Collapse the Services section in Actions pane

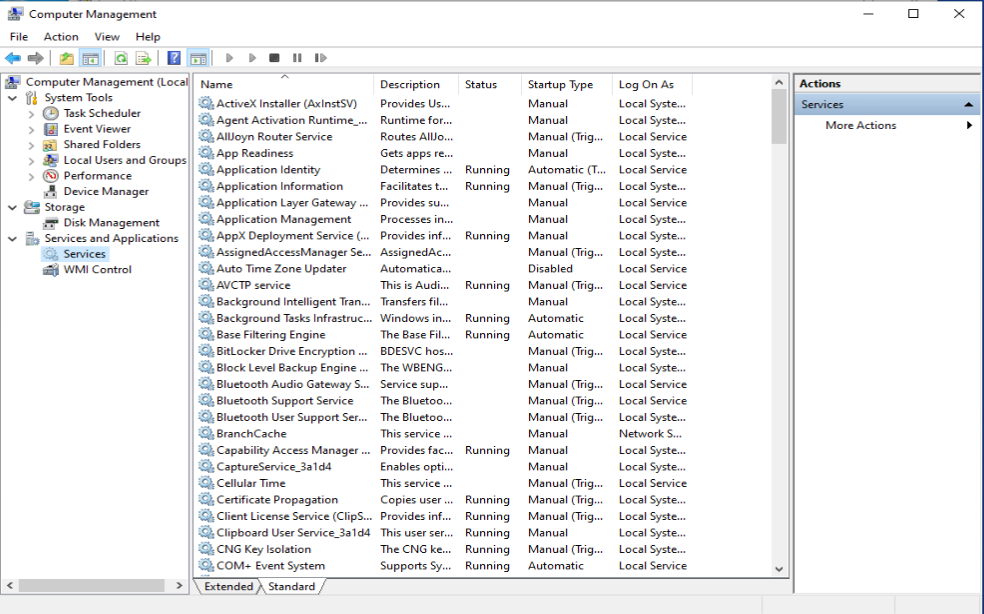(968, 104)
